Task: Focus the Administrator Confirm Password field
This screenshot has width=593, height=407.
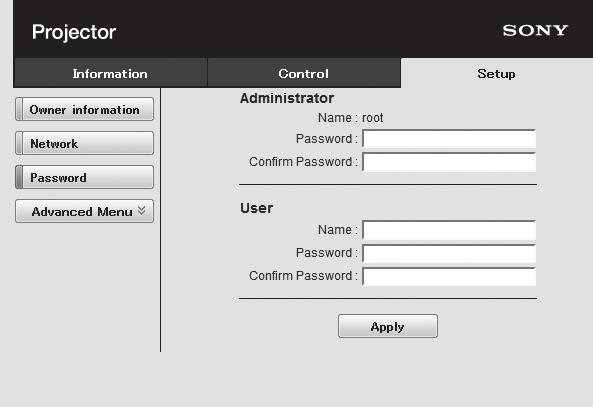Action: 449,162
